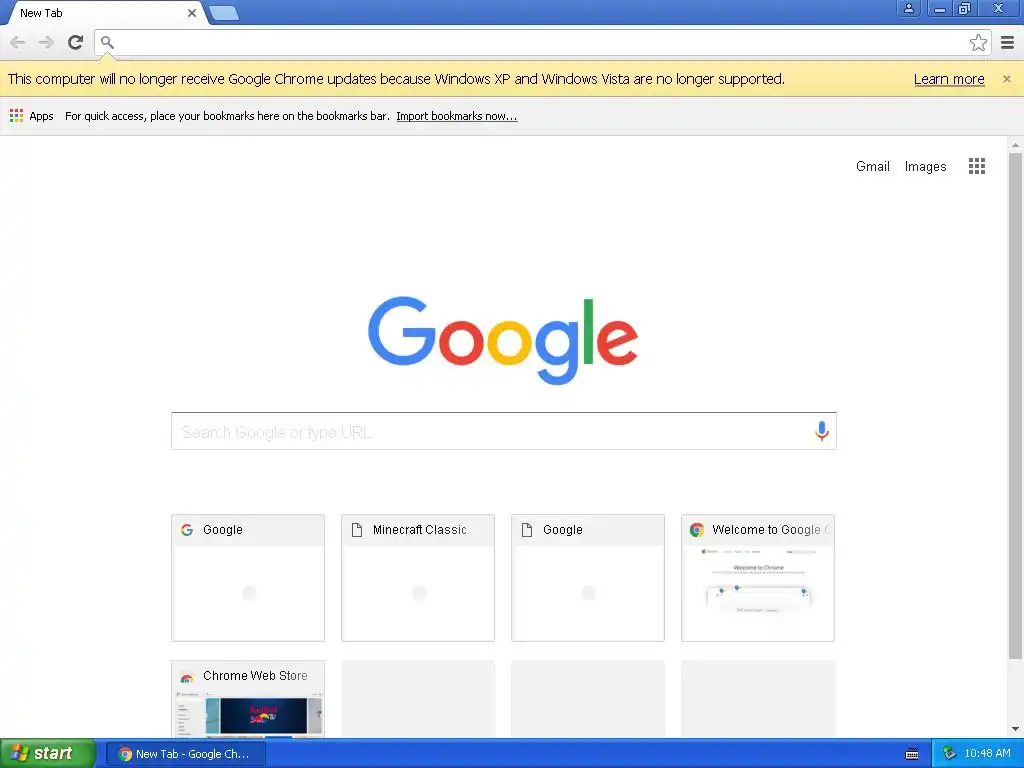Start voice search with the microphone icon
This screenshot has height=768, width=1024.
pyautogui.click(x=822, y=431)
